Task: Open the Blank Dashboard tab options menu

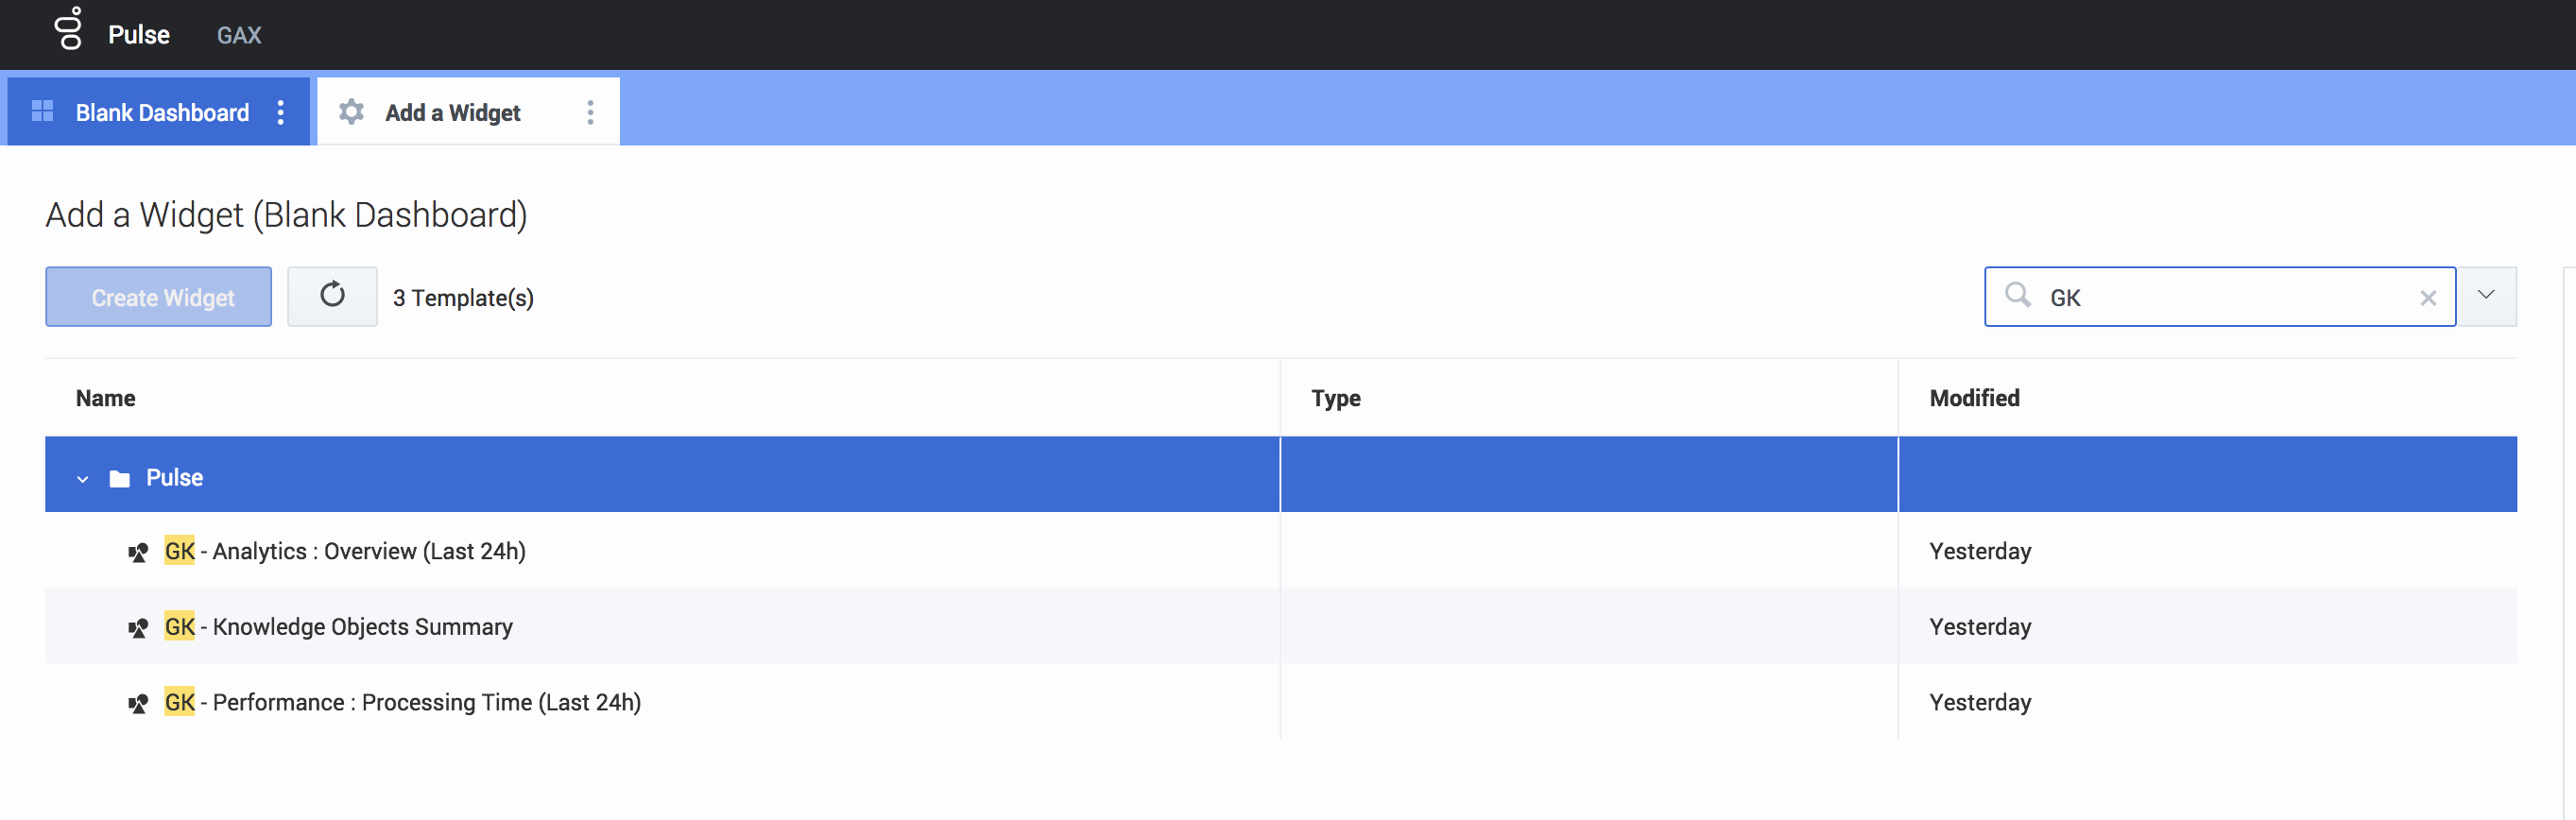Action: coord(281,112)
